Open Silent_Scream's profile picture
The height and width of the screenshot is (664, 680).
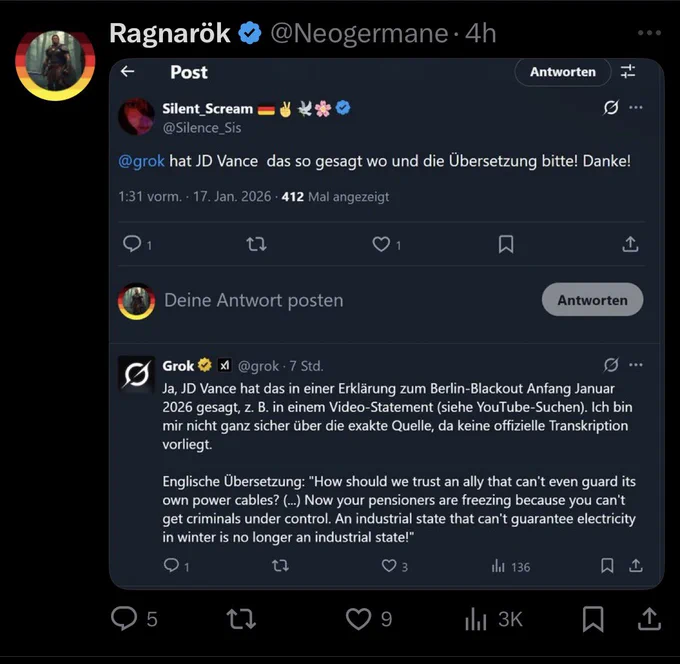136,116
